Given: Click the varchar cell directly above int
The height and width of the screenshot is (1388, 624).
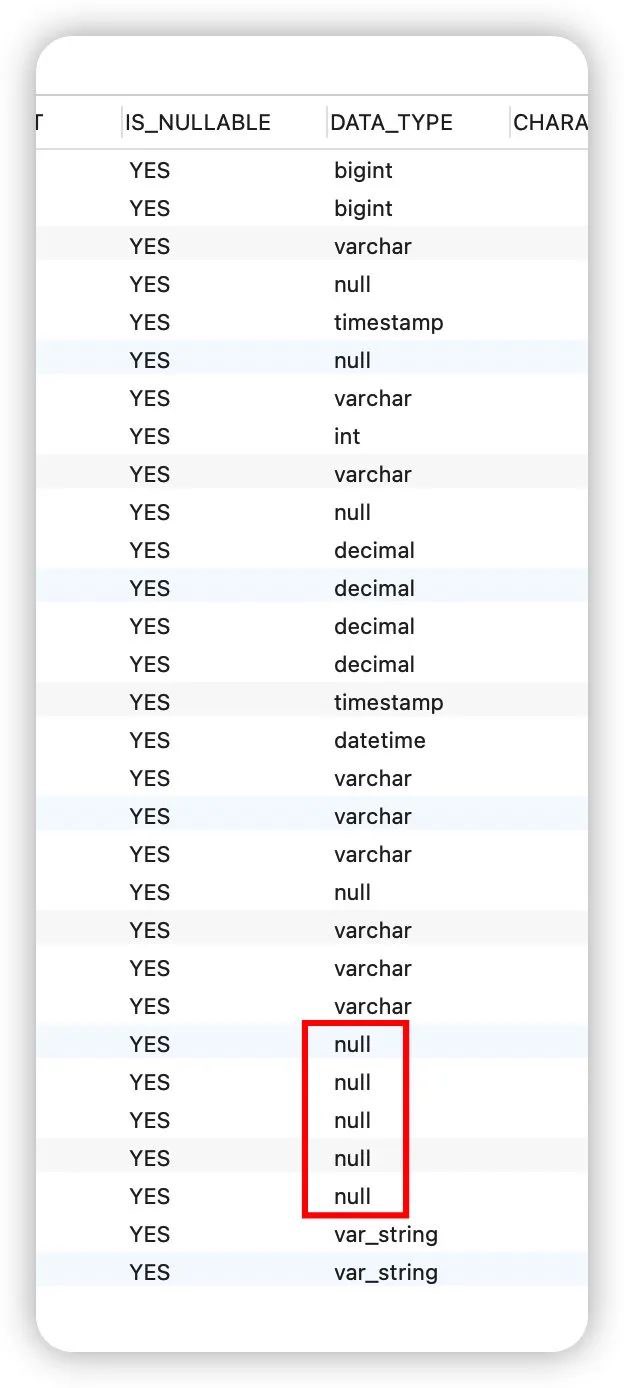Looking at the screenshot, I should [373, 398].
